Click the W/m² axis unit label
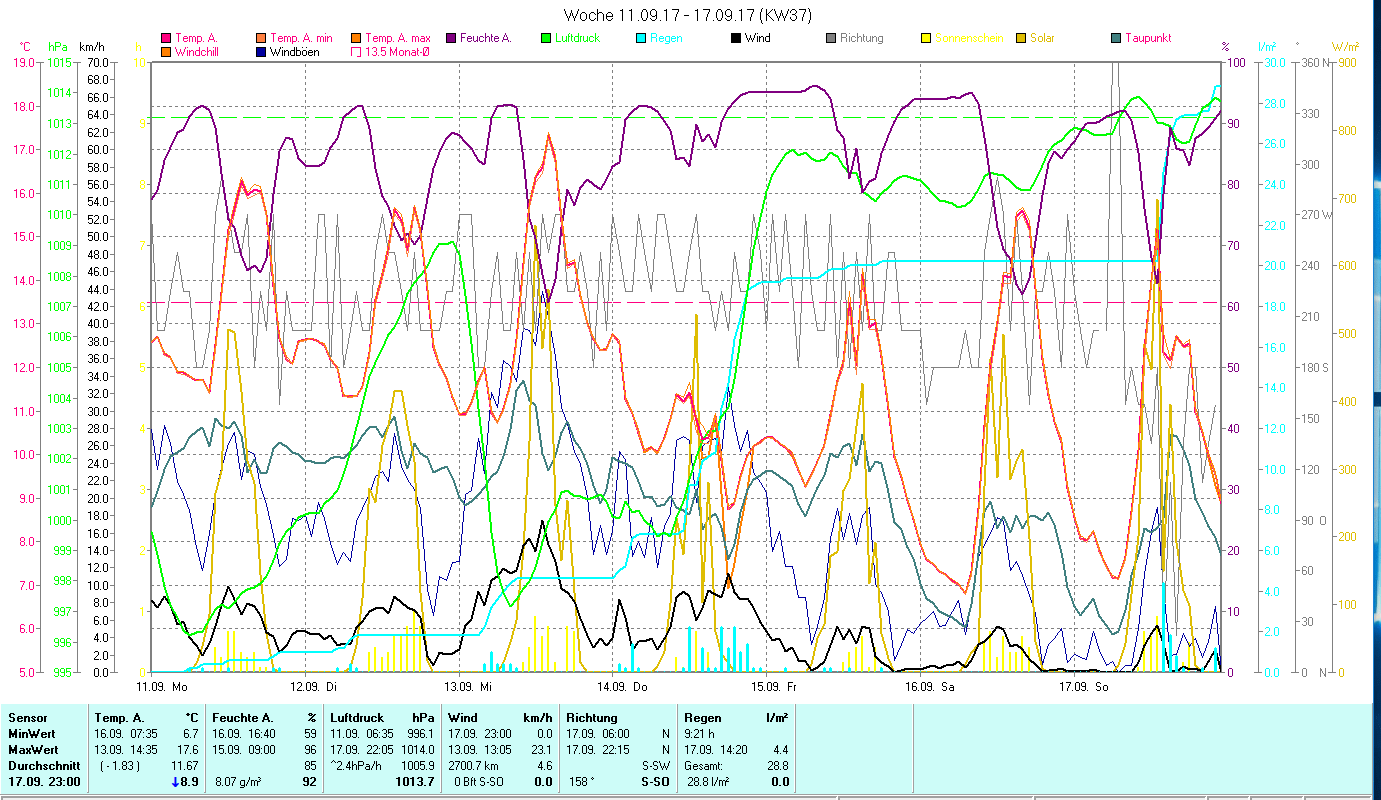This screenshot has height=800, width=1381. (1345, 47)
